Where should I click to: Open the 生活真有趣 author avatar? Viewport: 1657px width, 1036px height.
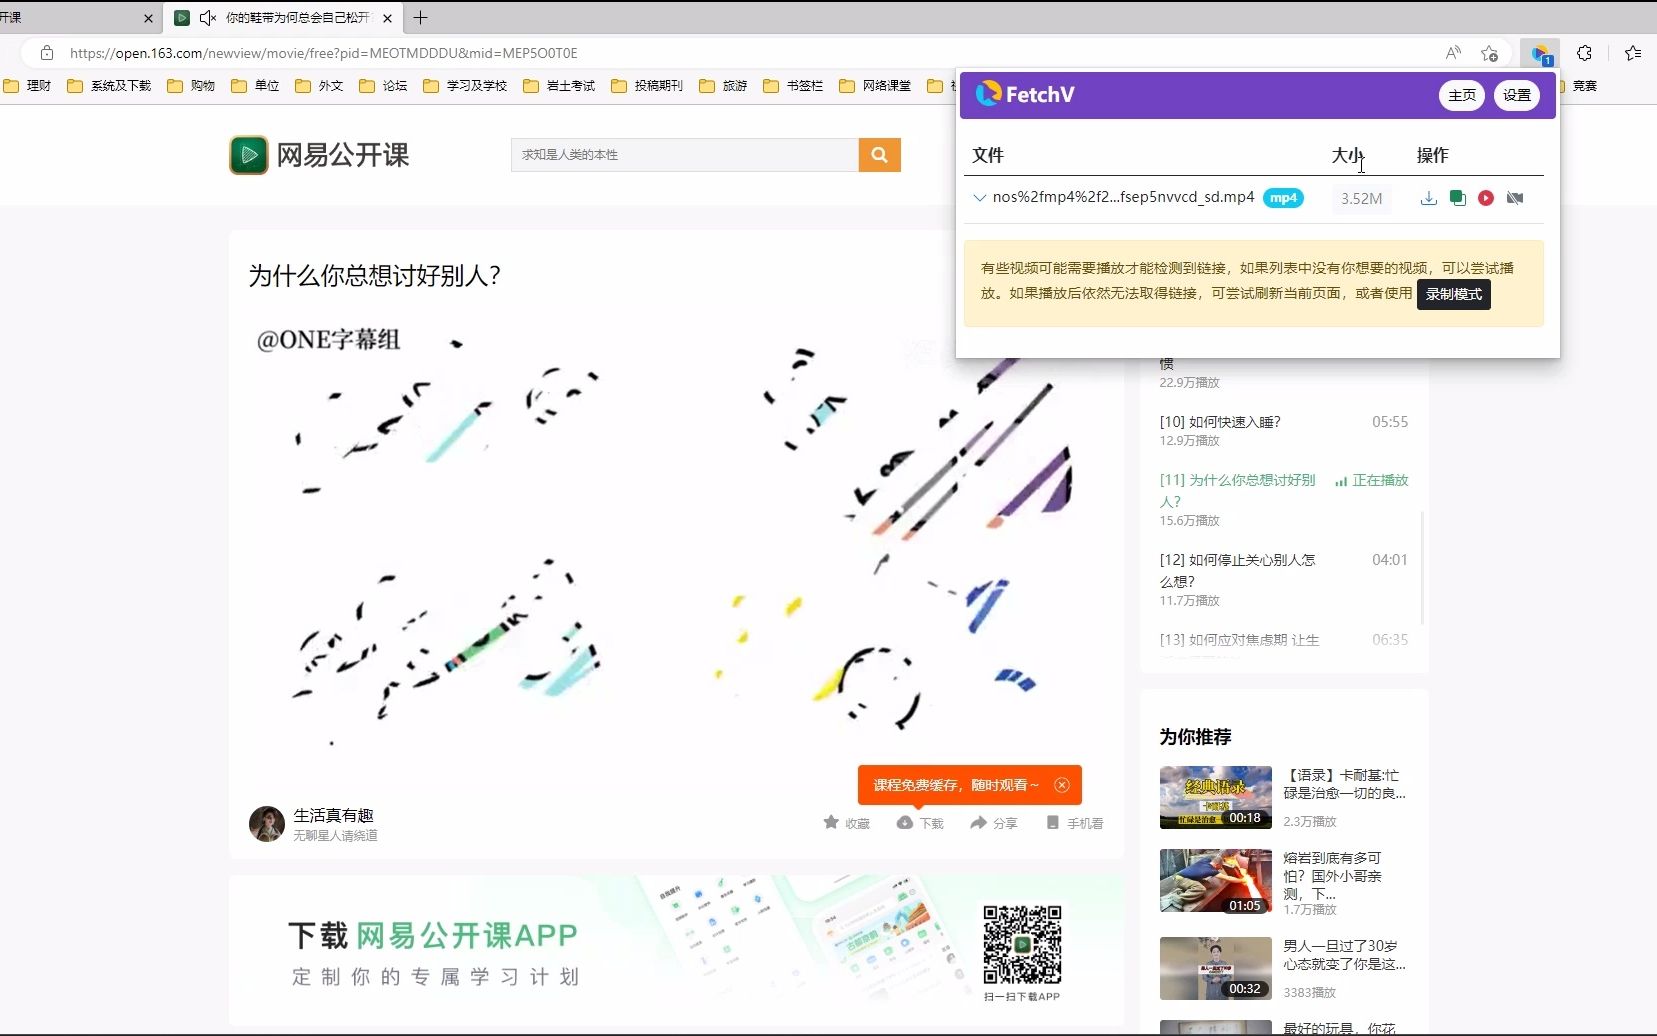click(x=267, y=824)
